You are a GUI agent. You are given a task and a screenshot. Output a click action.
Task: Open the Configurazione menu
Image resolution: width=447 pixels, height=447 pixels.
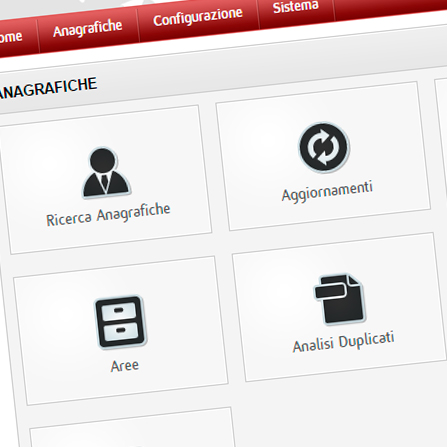198,17
